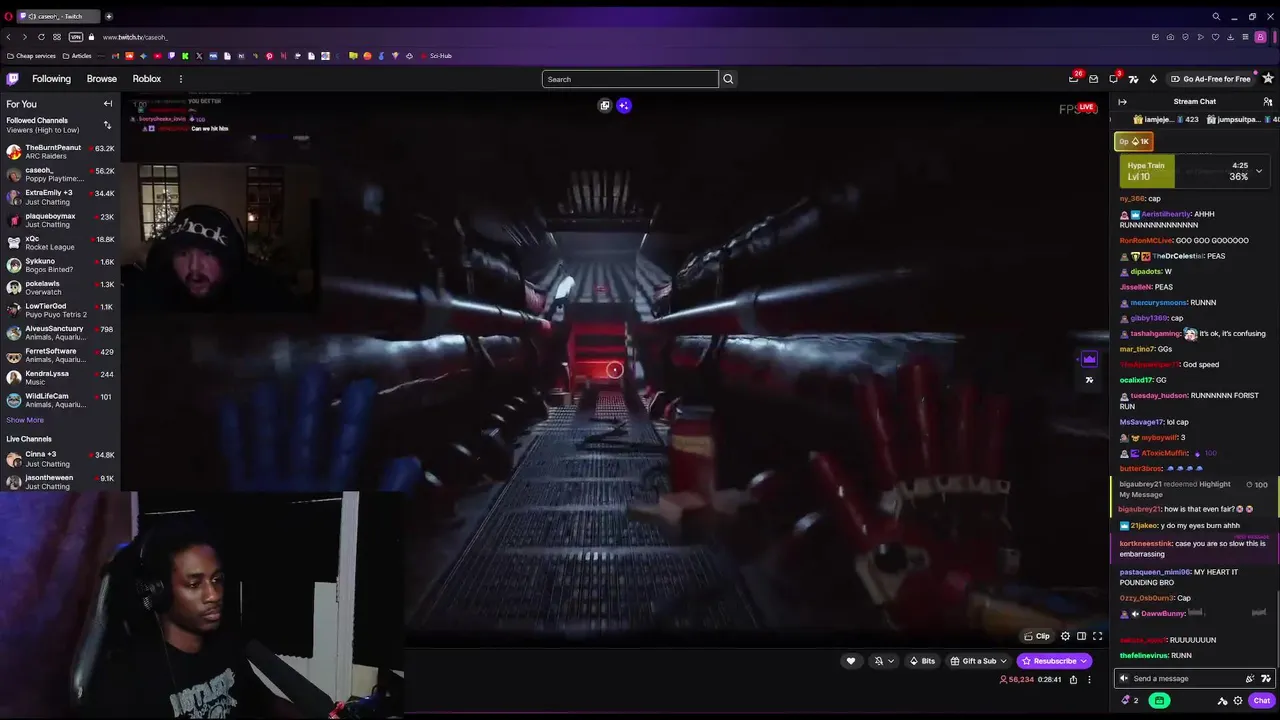This screenshot has height=720, width=1280.
Task: Open stream more options kebab menu
Action: (x=1090, y=680)
